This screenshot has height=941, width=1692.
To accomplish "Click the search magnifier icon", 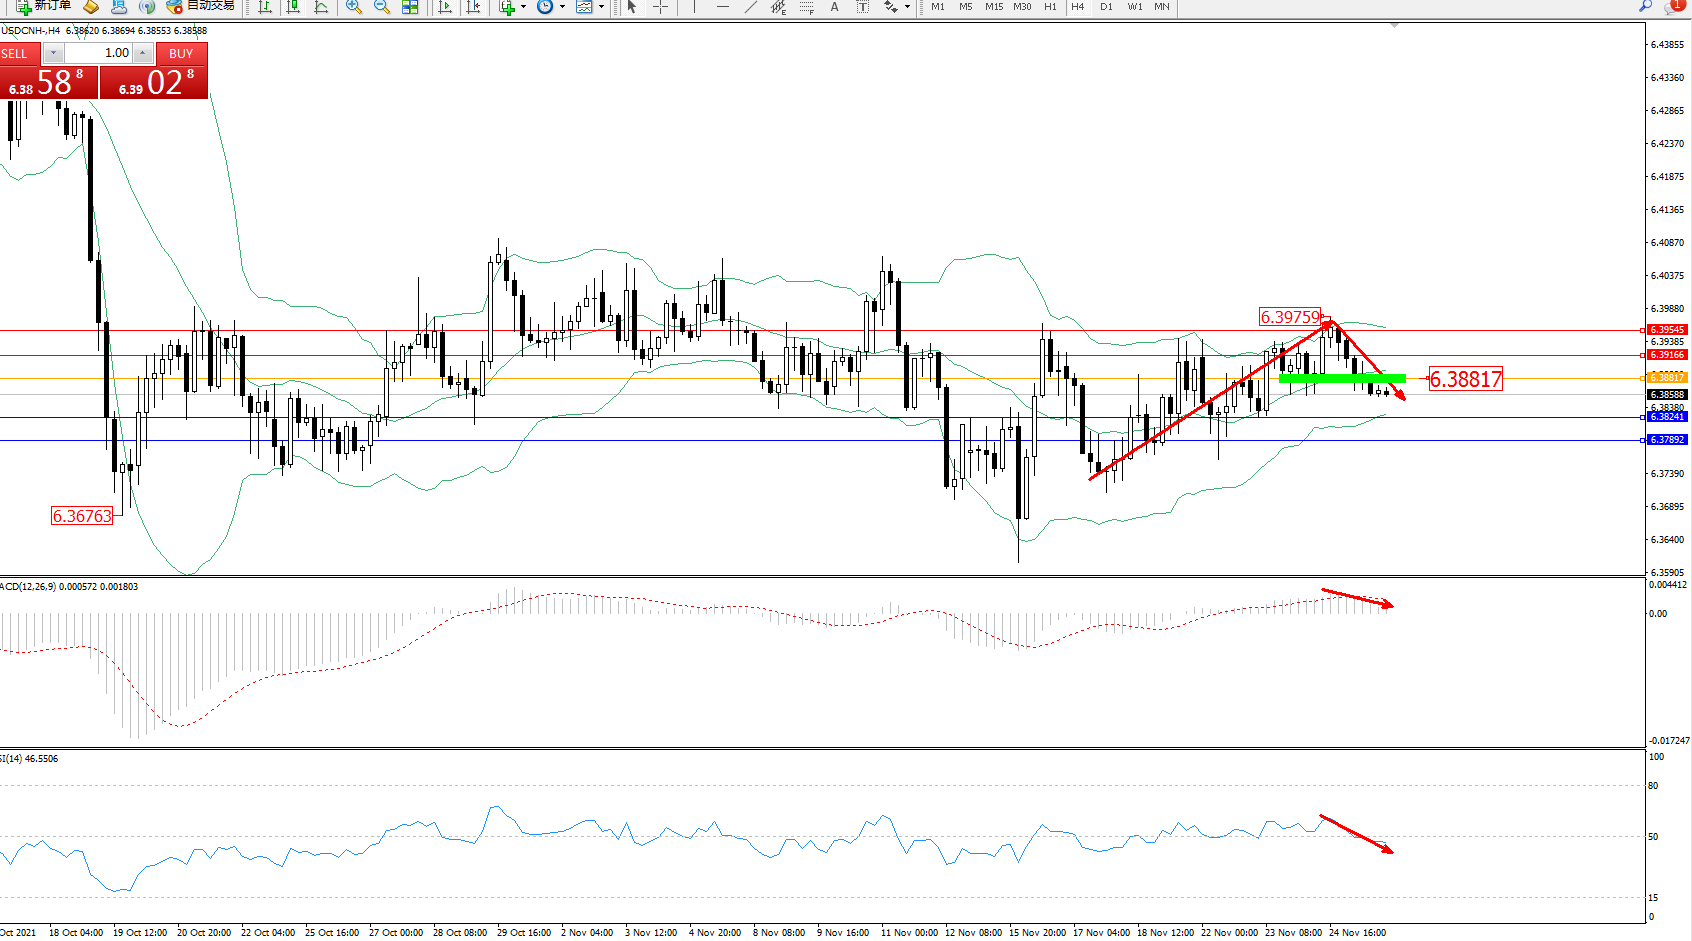I will click(1645, 6).
